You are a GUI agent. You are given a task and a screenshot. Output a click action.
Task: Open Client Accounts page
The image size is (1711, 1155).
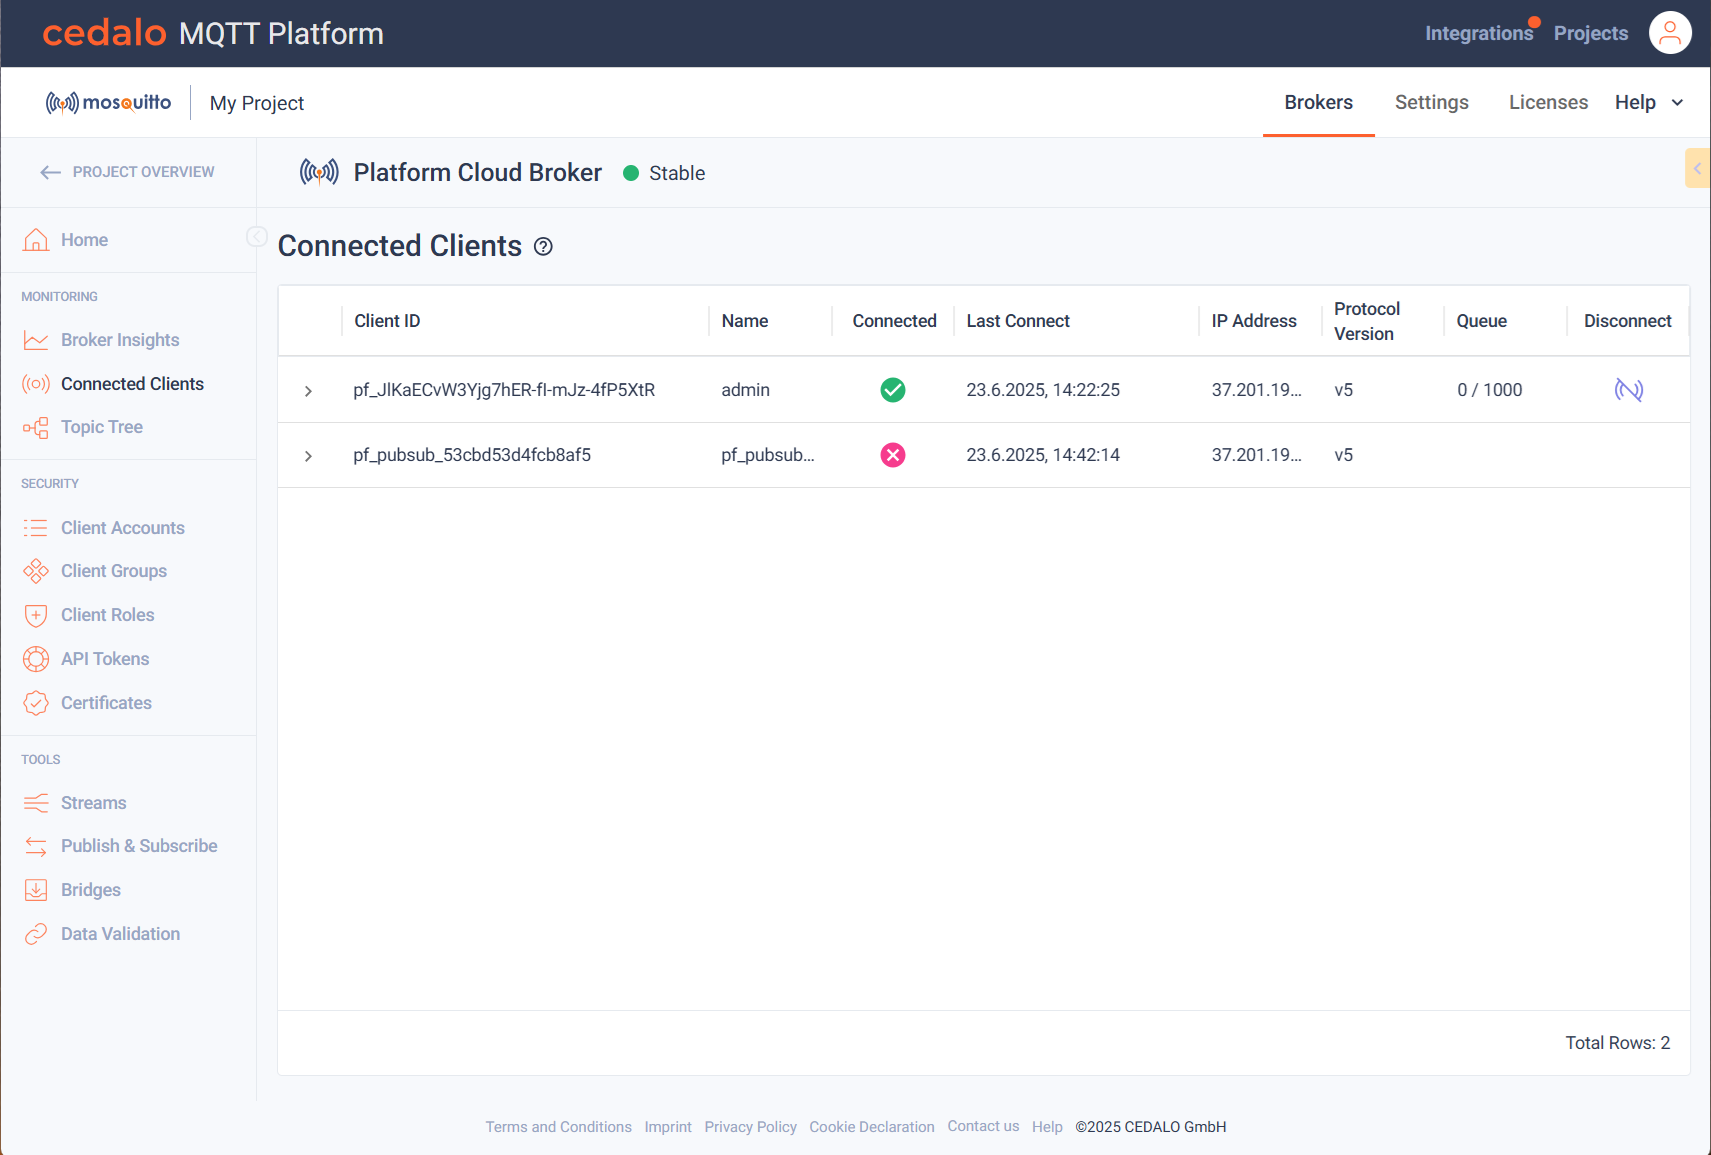pos(123,528)
